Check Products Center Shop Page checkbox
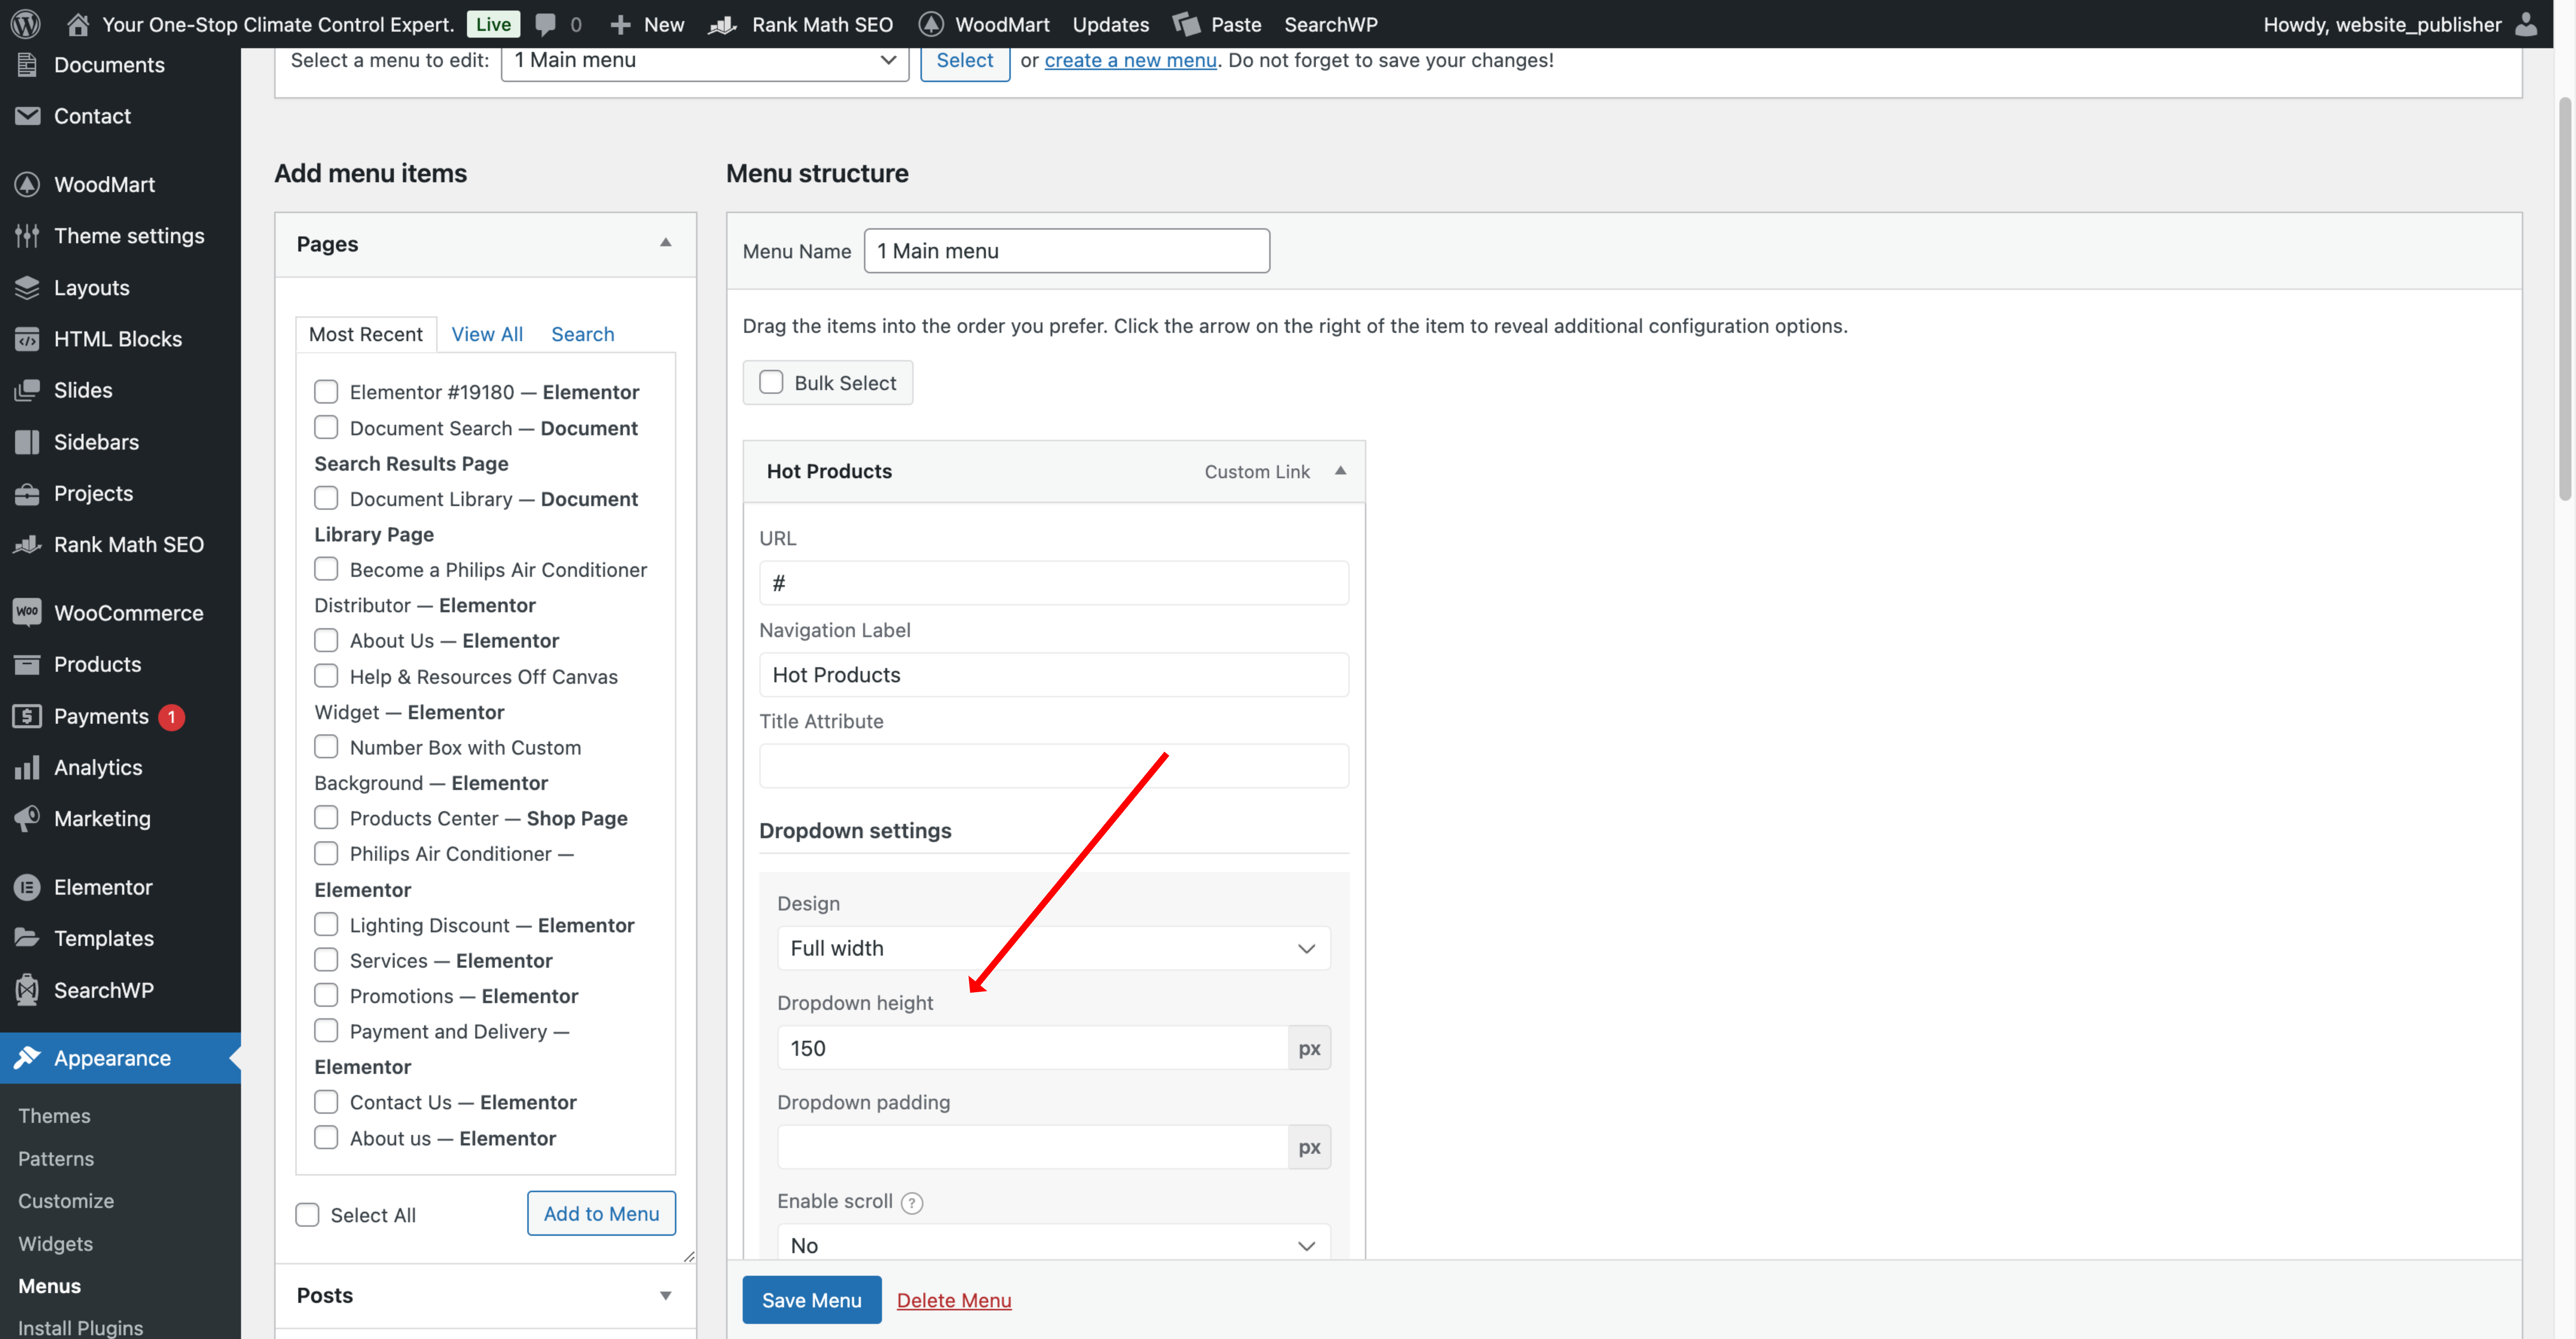The image size is (2576, 1339). [x=326, y=817]
